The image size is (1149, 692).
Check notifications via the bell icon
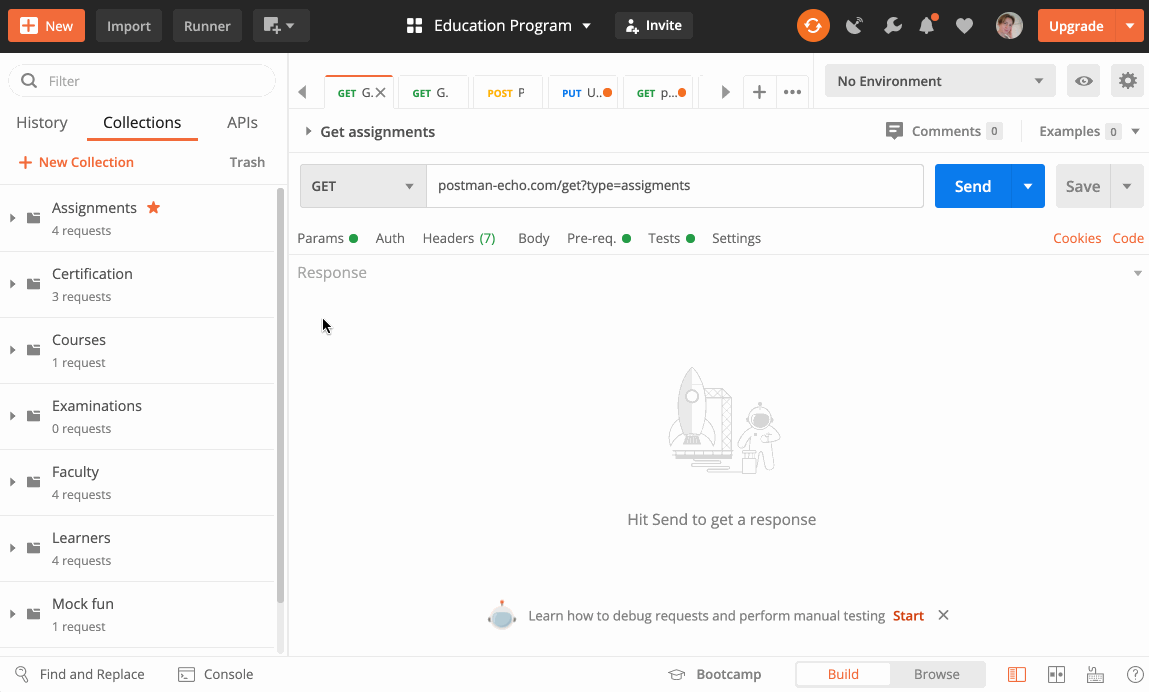click(927, 25)
